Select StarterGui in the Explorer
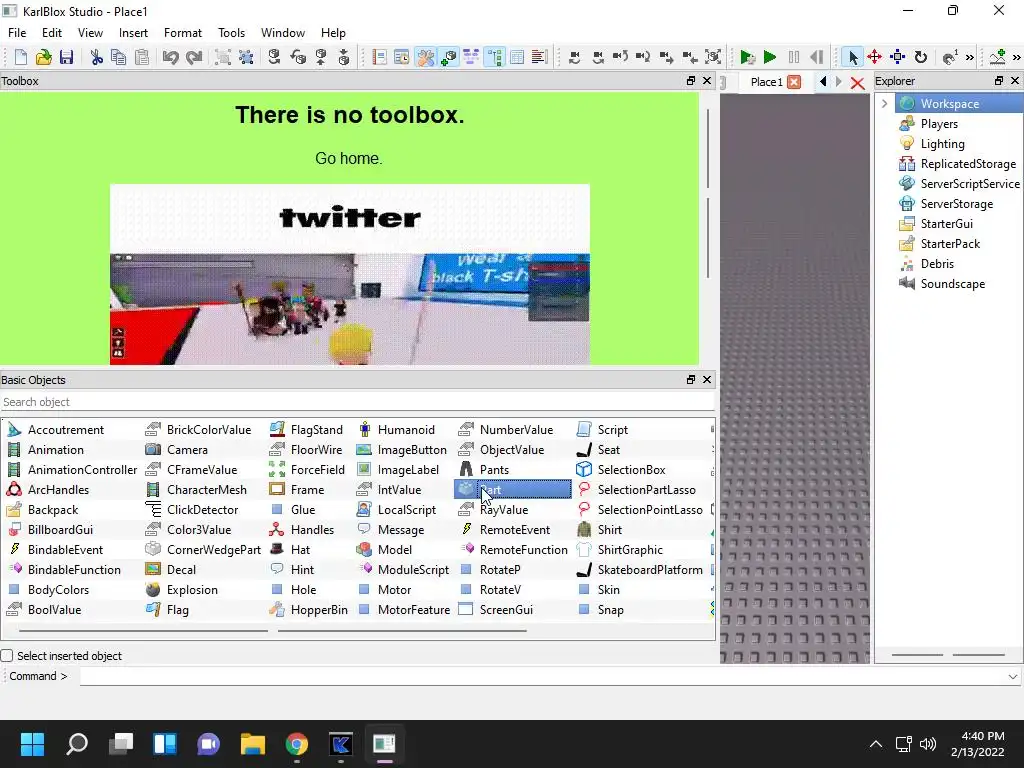This screenshot has height=768, width=1024. (946, 224)
